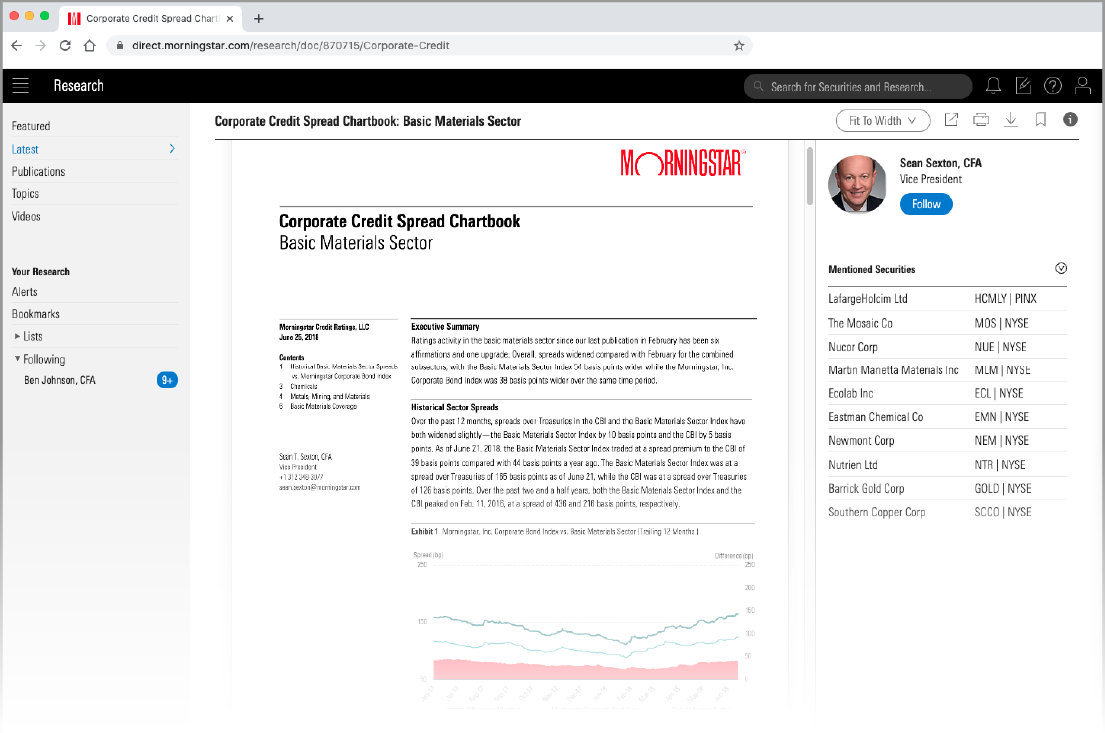Show document info icon
This screenshot has height=733, width=1105.
click(1070, 120)
